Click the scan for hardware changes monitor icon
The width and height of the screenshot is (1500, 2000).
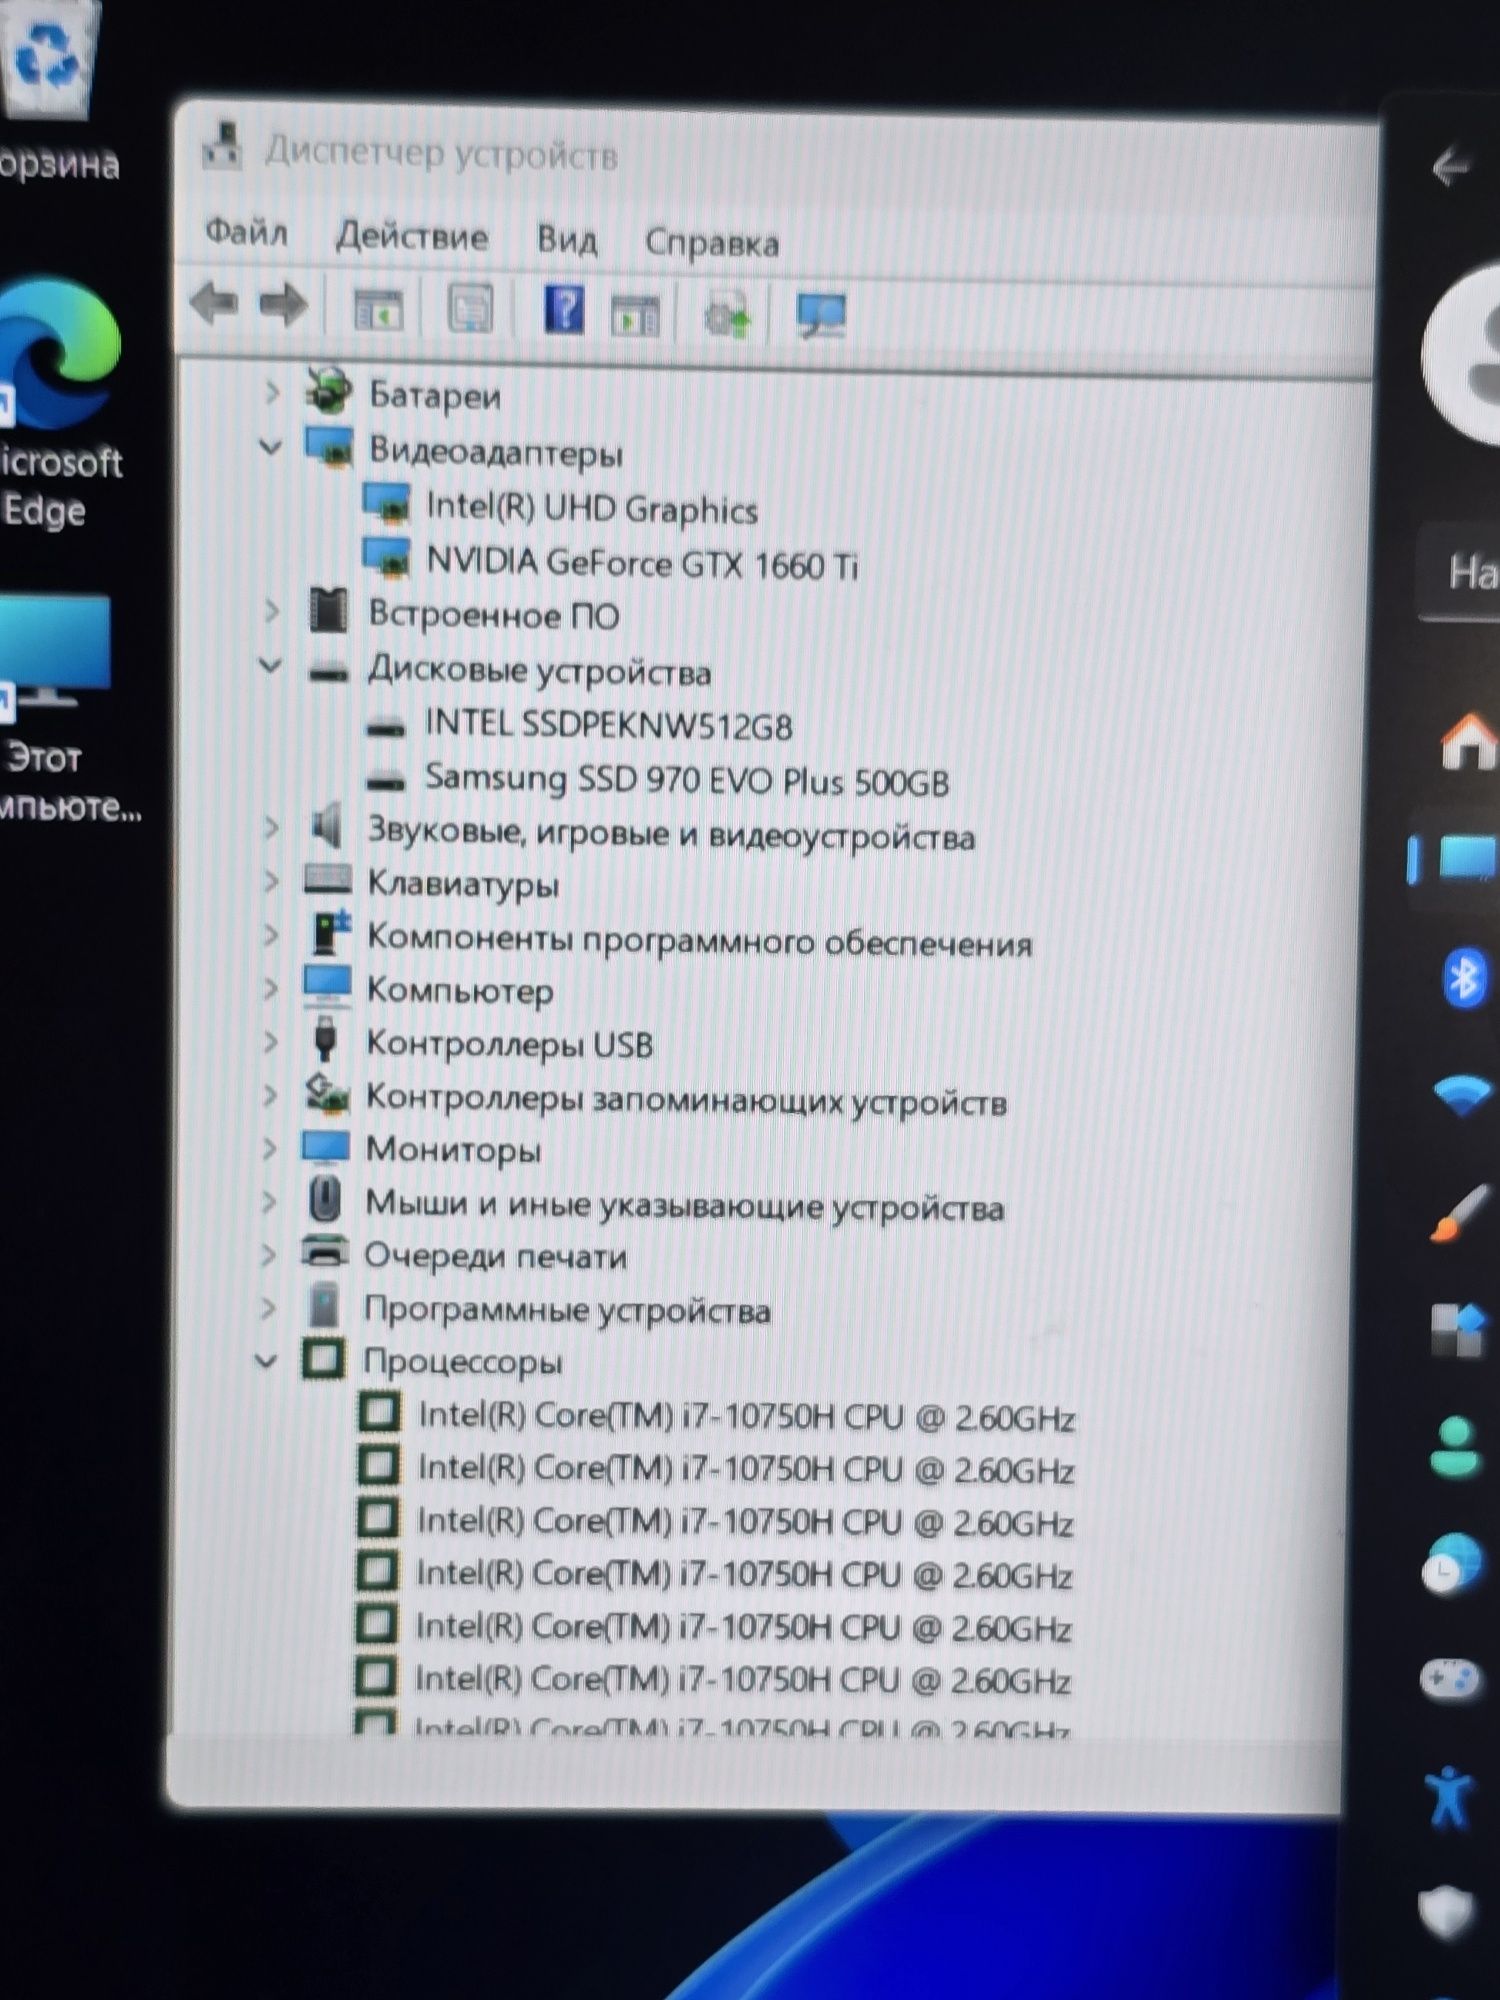(x=821, y=316)
